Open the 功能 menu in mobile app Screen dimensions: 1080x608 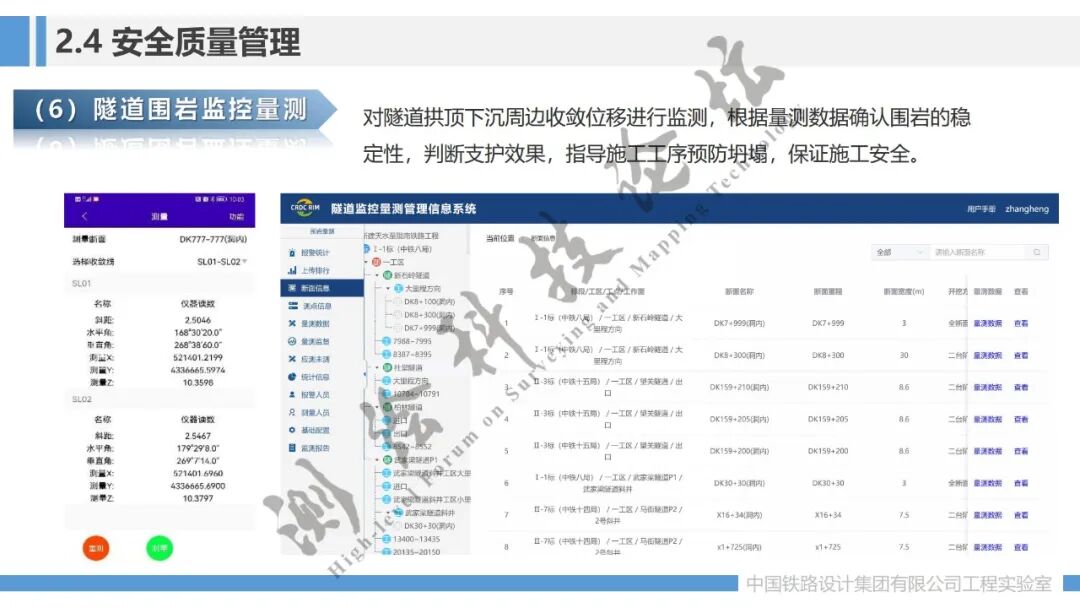238,216
